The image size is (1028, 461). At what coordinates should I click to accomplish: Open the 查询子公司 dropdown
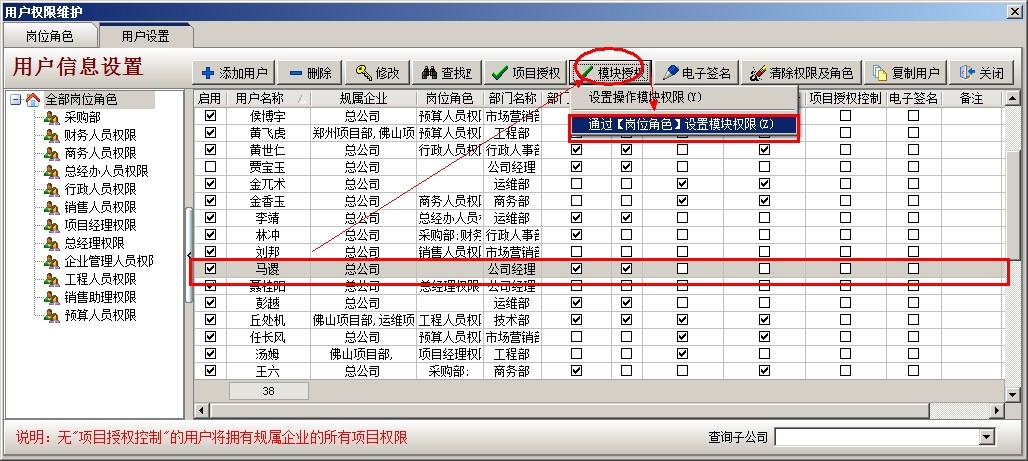pos(987,437)
